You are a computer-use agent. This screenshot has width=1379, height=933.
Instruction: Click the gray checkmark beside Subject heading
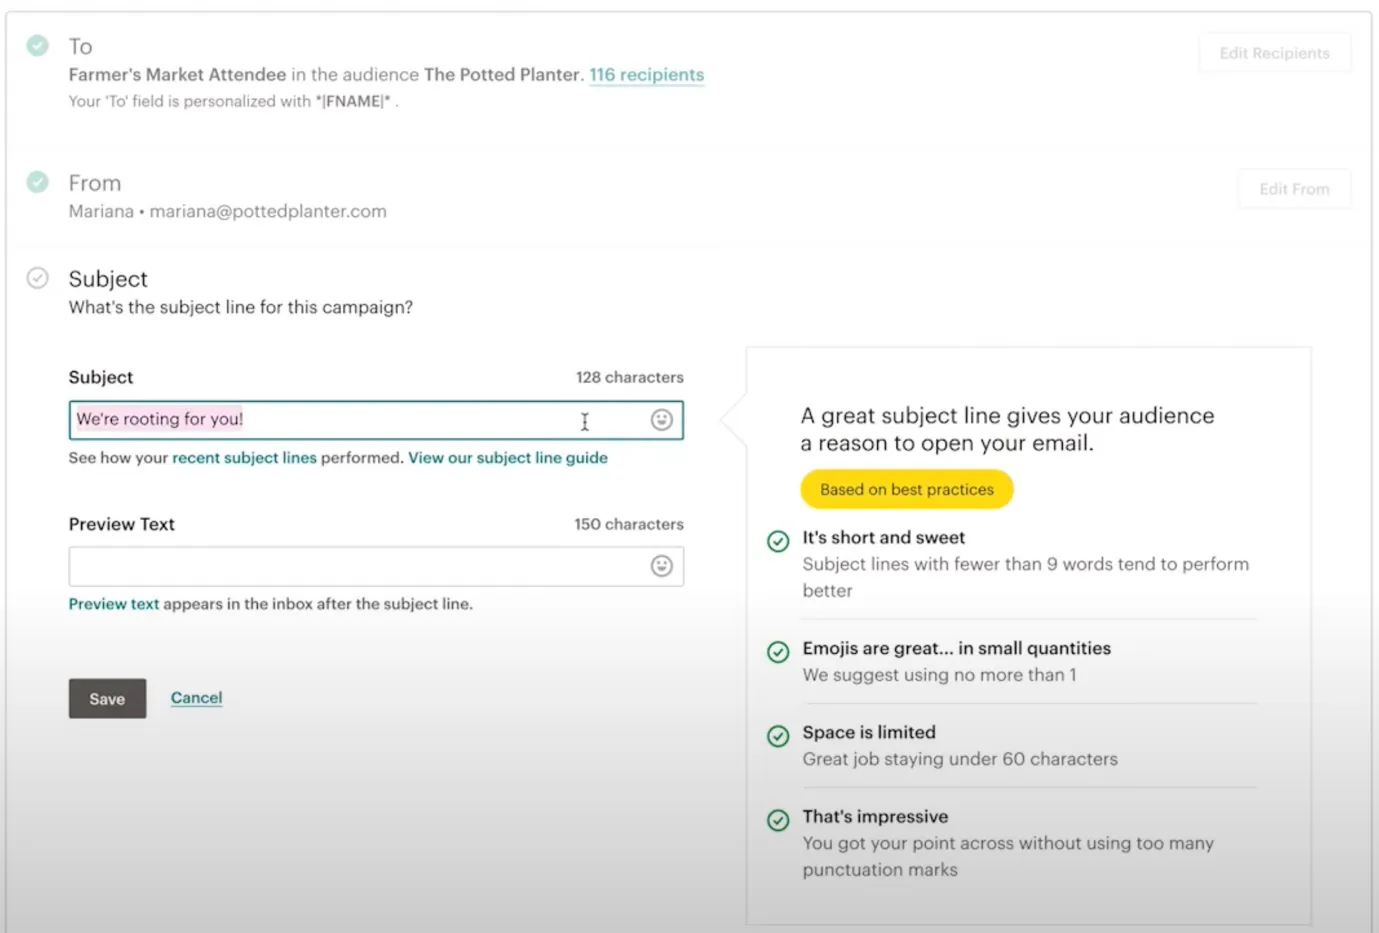(x=37, y=278)
